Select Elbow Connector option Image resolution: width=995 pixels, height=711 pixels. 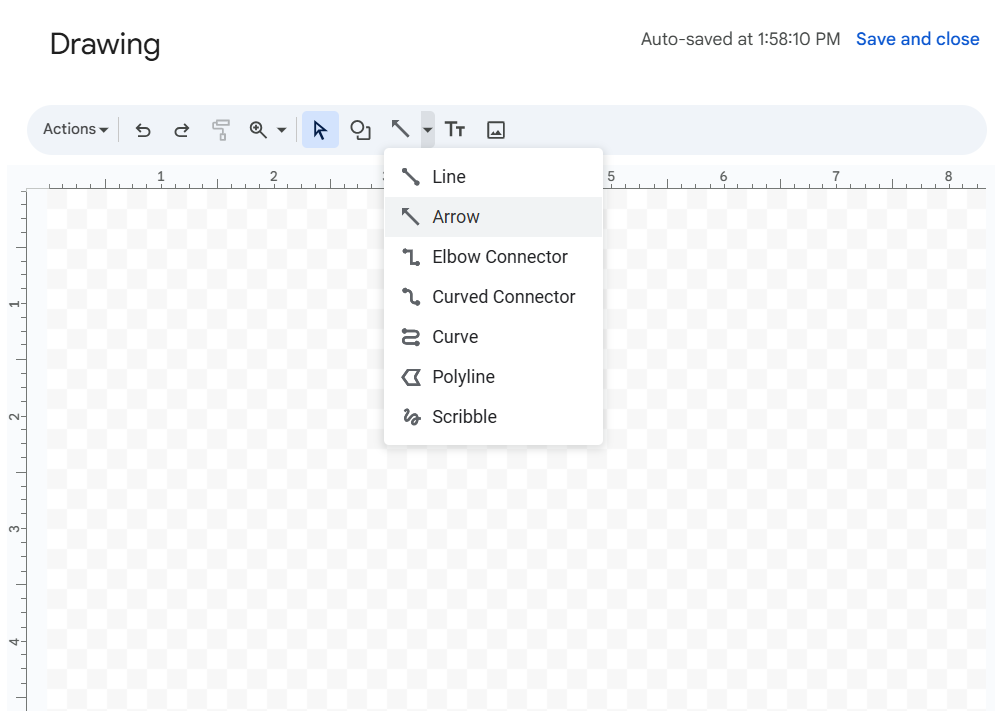(x=499, y=257)
